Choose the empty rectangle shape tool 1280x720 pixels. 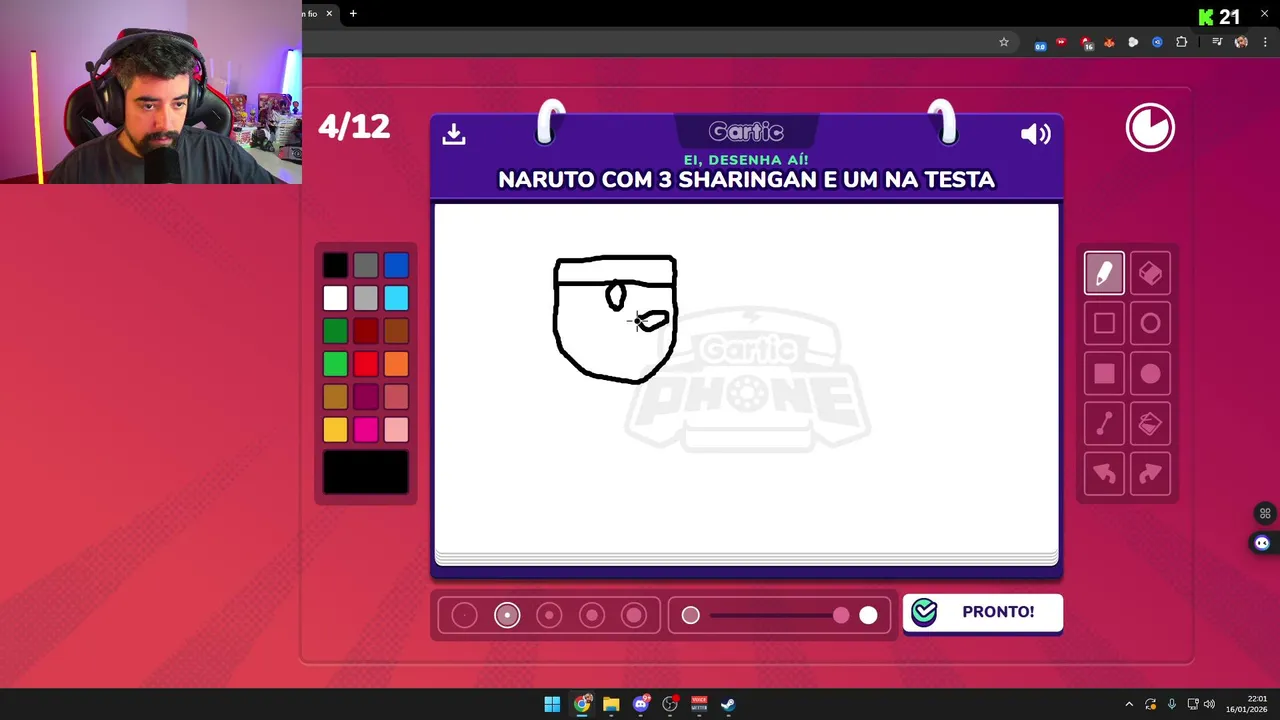click(1104, 323)
